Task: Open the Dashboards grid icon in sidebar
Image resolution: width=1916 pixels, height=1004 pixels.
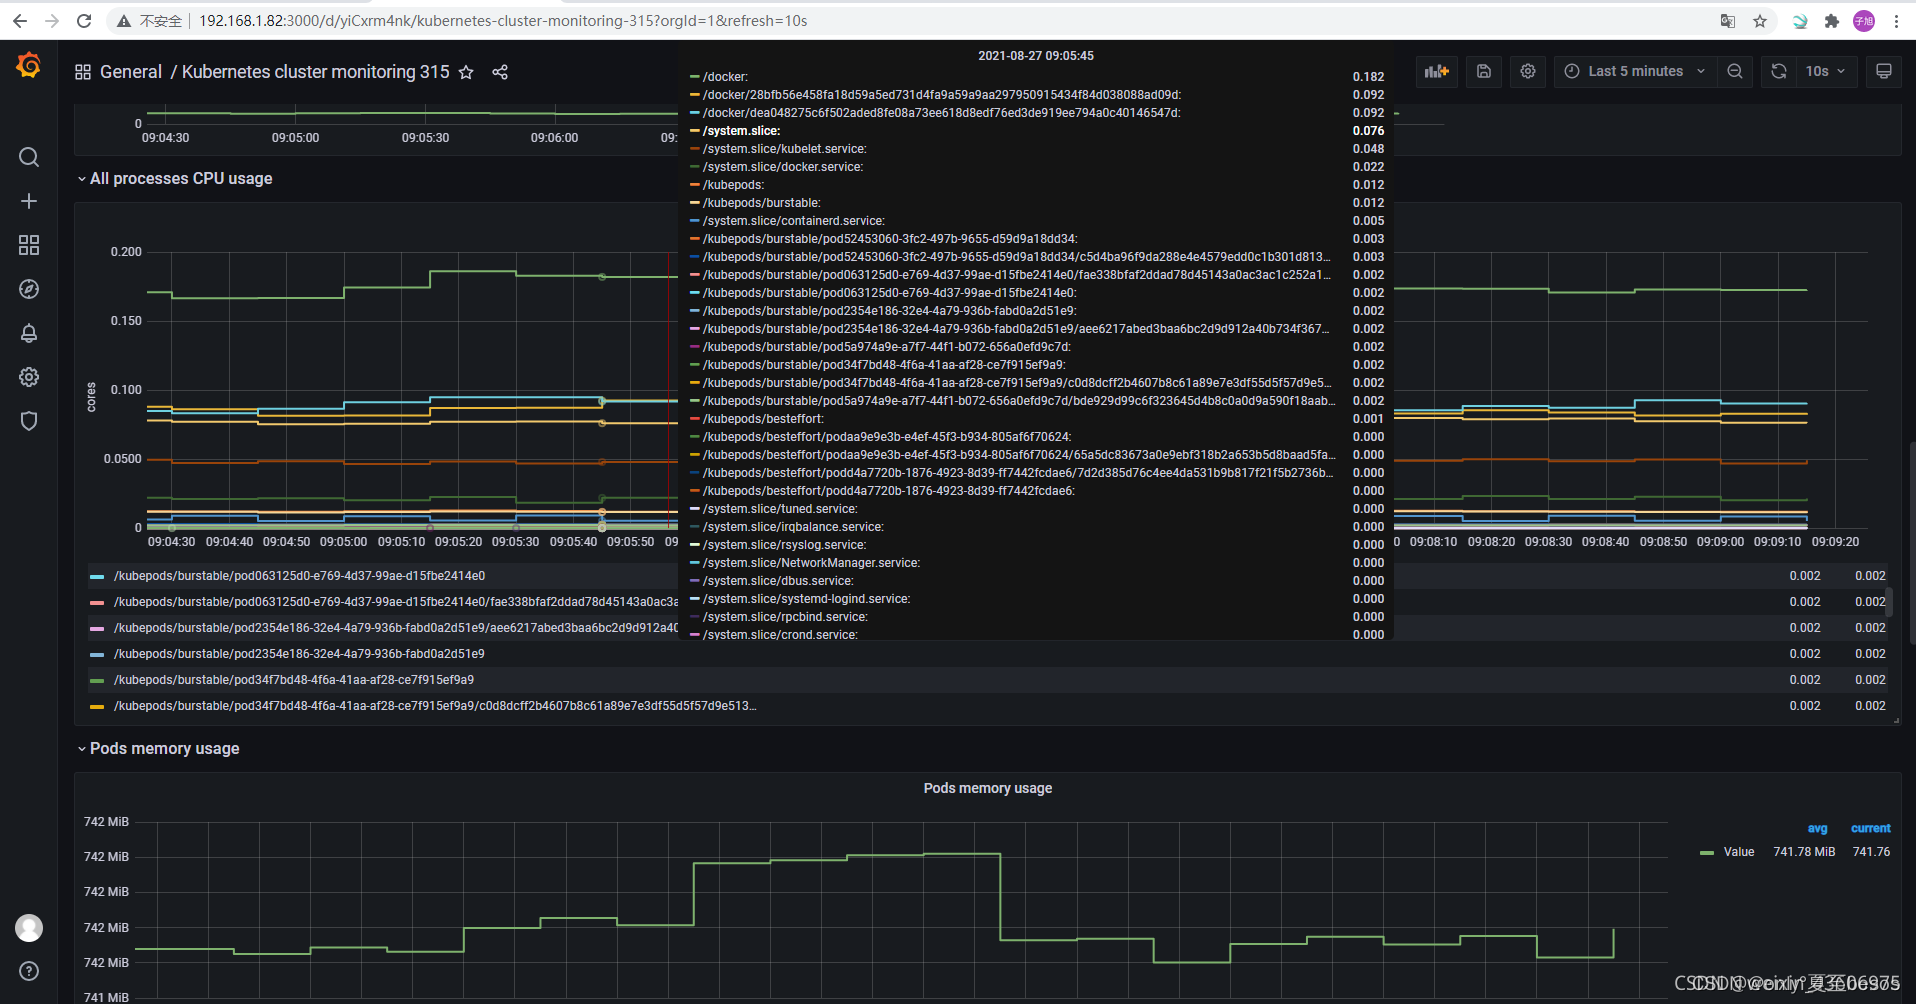Action: click(29, 245)
